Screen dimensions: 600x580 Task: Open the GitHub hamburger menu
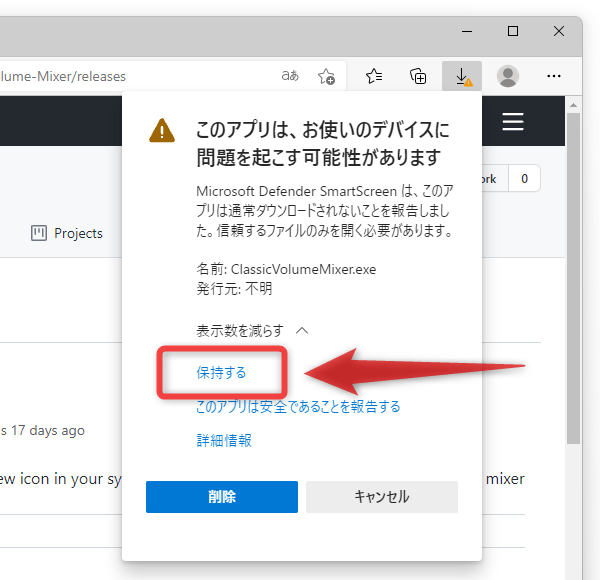(513, 121)
